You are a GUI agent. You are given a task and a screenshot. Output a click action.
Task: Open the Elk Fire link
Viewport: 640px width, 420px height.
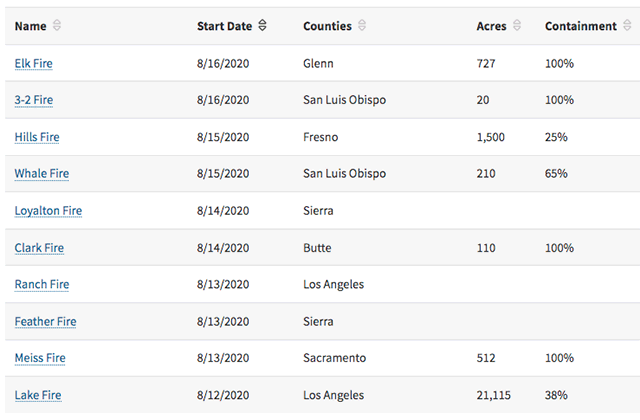[33, 63]
